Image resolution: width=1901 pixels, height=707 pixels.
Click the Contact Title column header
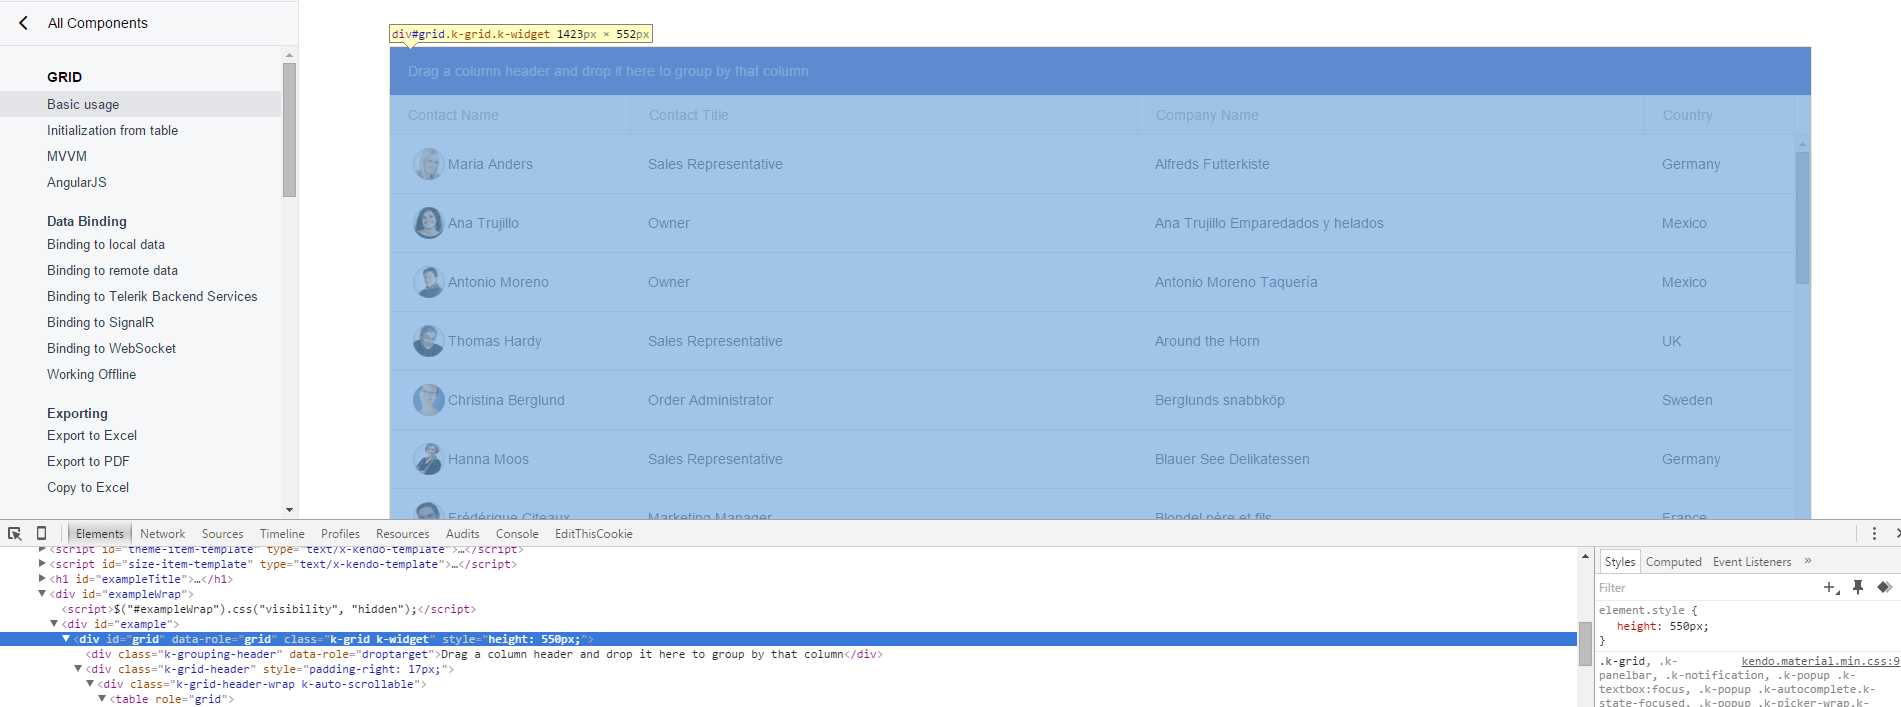(x=884, y=115)
